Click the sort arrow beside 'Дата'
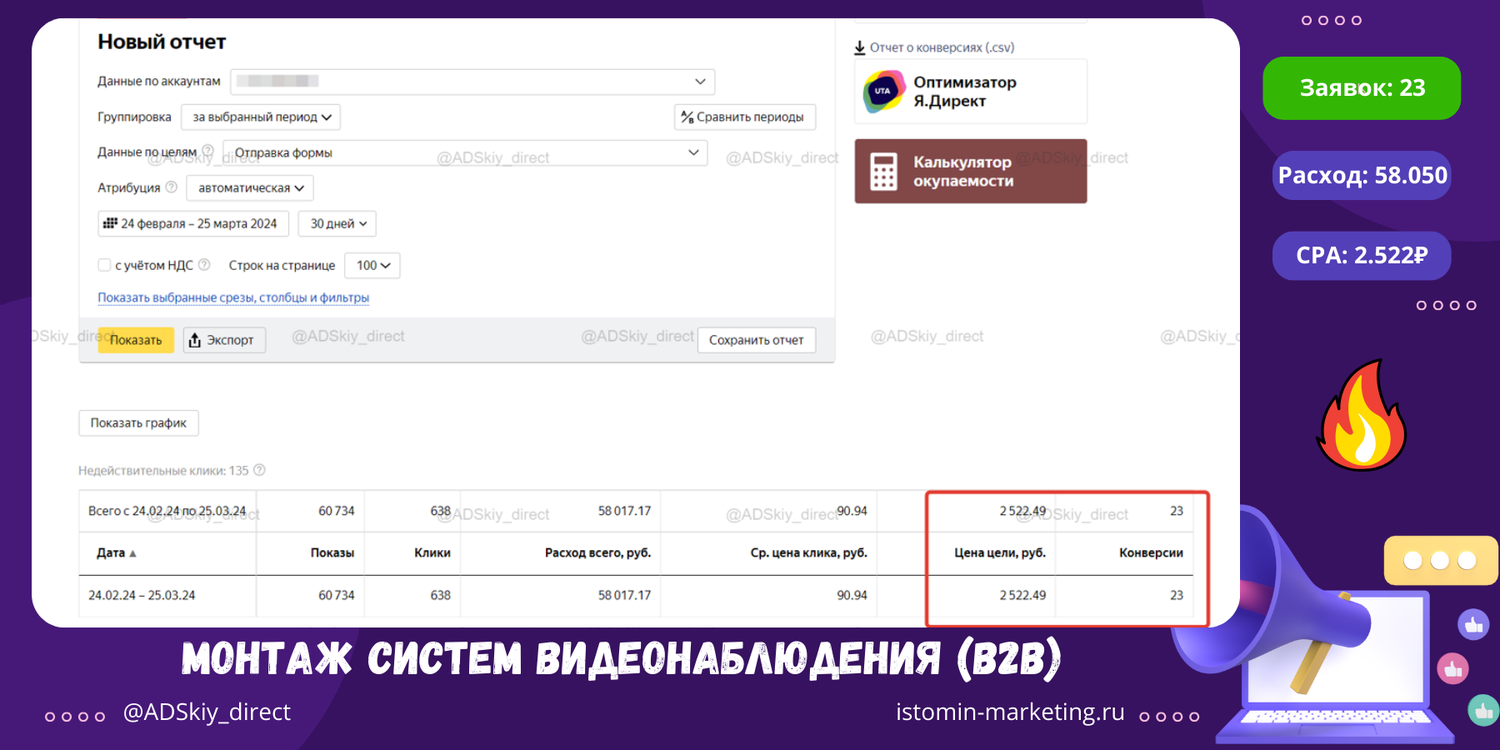Screen dimensions: 1500x750 click(133, 553)
